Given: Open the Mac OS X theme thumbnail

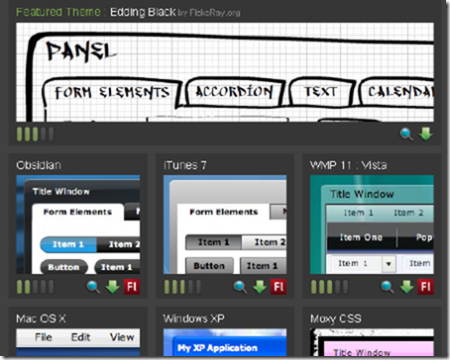Looking at the screenshot, I should 78,342.
